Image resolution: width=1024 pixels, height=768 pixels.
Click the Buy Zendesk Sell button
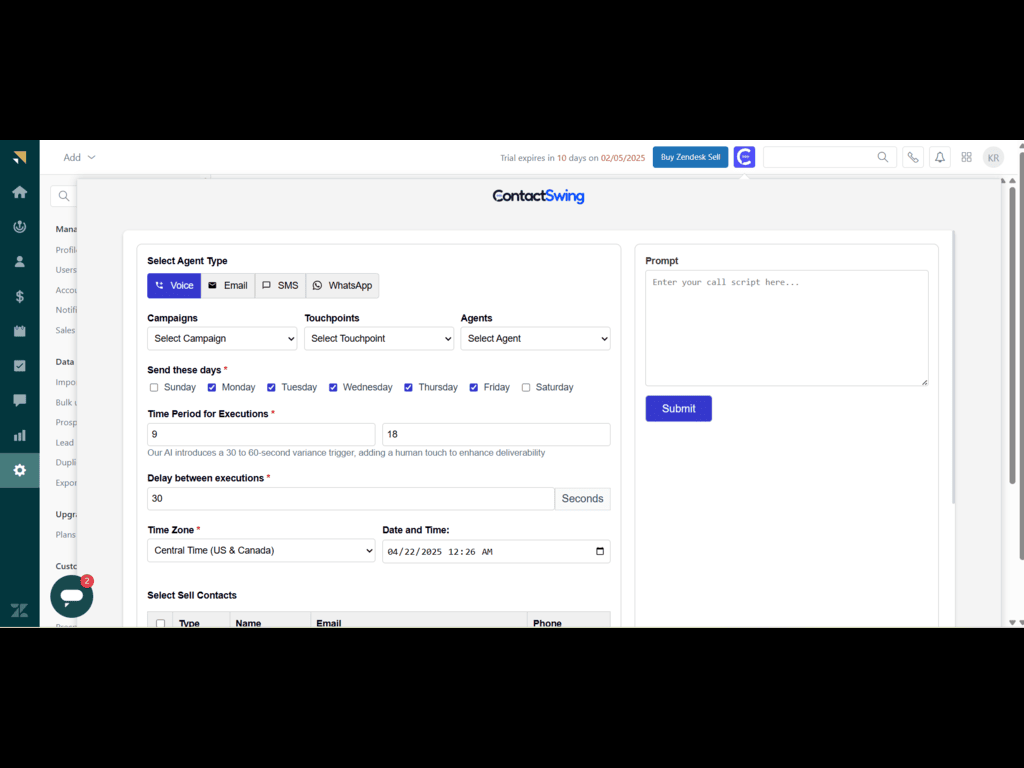tap(690, 157)
